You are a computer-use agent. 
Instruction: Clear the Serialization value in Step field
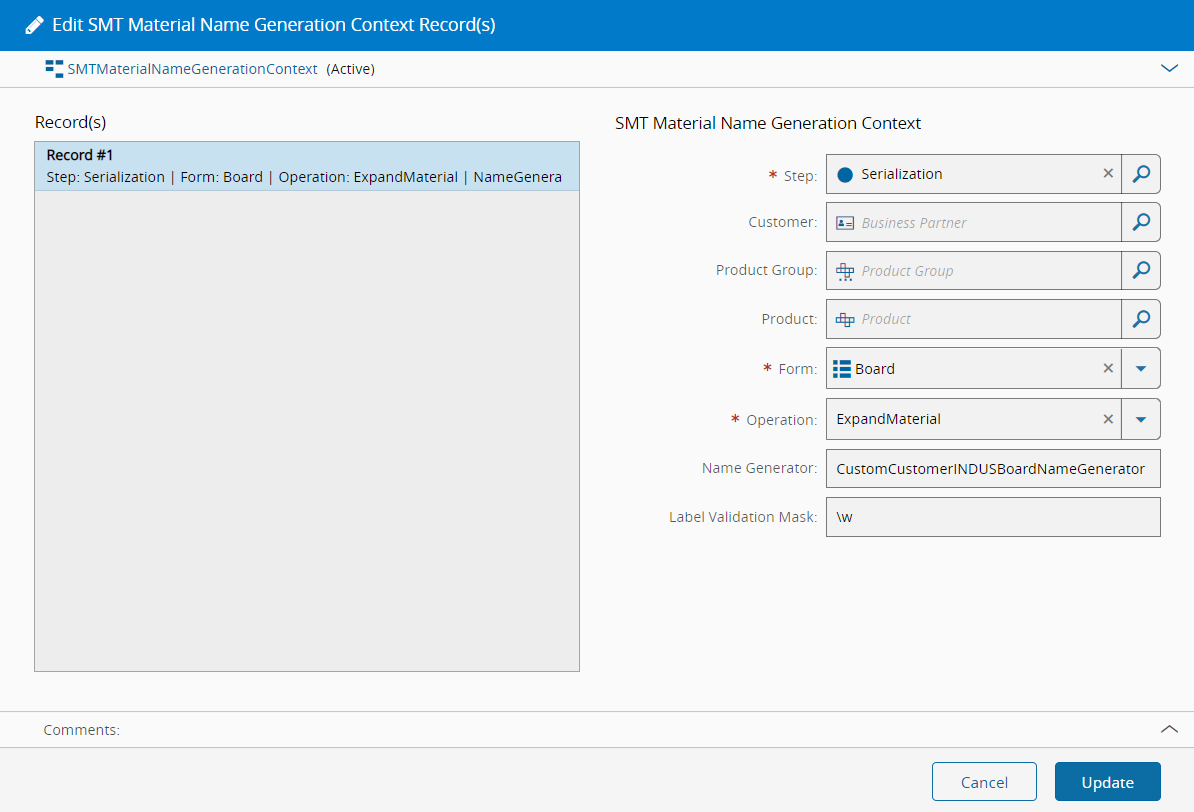[1108, 174]
